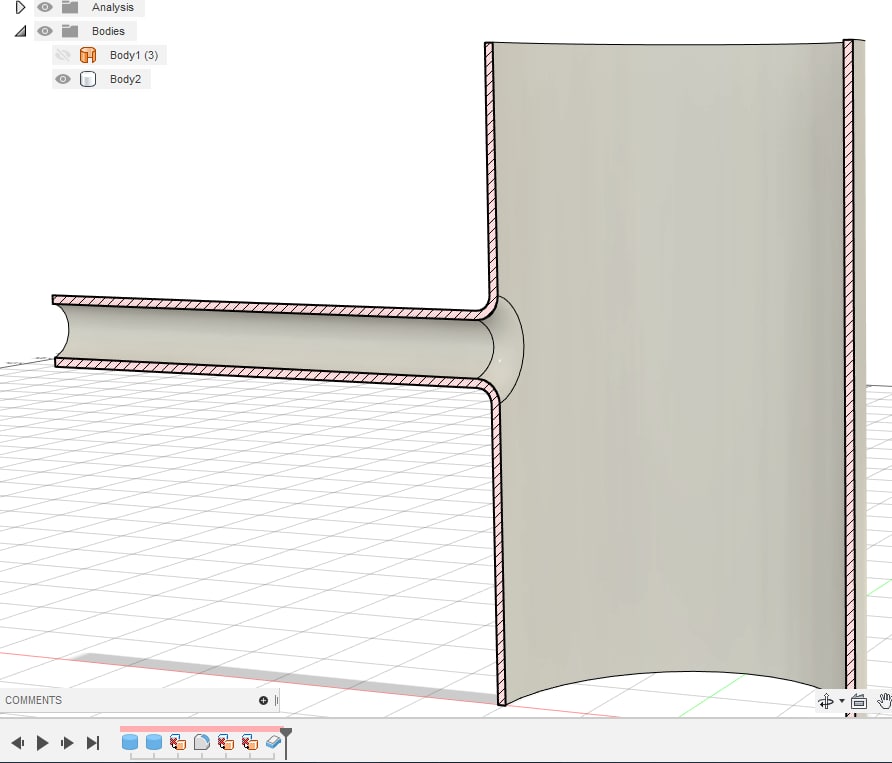Expand the Analysis folder
Image resolution: width=892 pixels, height=763 pixels.
coord(20,7)
